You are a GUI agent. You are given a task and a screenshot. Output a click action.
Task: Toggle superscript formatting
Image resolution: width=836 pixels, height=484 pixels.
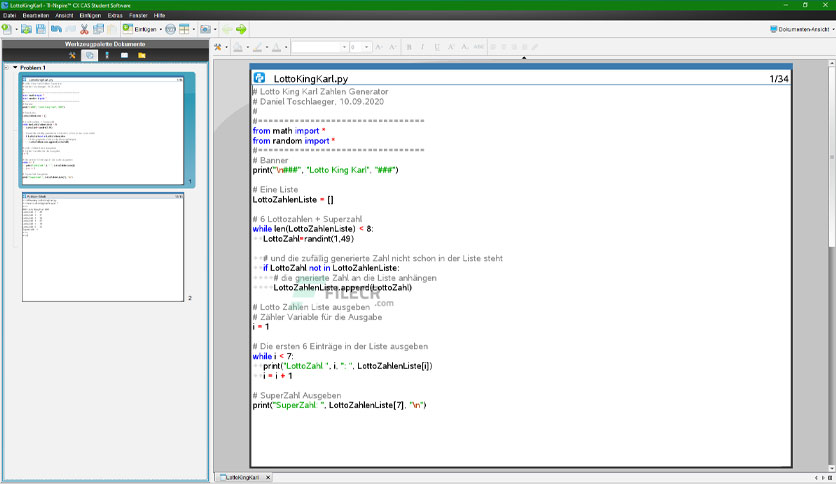(451, 47)
